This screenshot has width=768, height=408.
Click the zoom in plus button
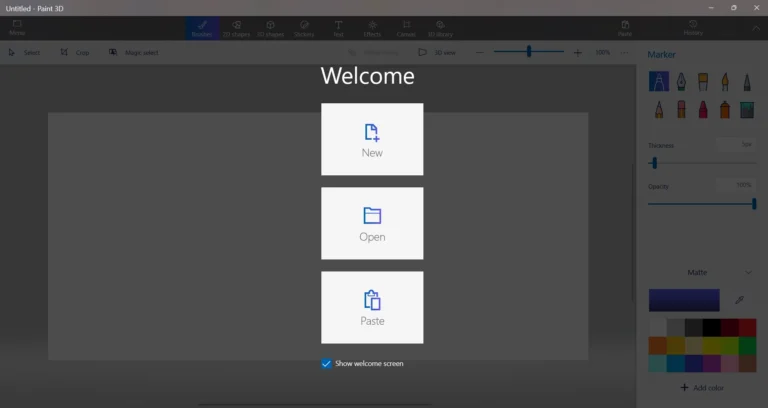tap(578, 52)
